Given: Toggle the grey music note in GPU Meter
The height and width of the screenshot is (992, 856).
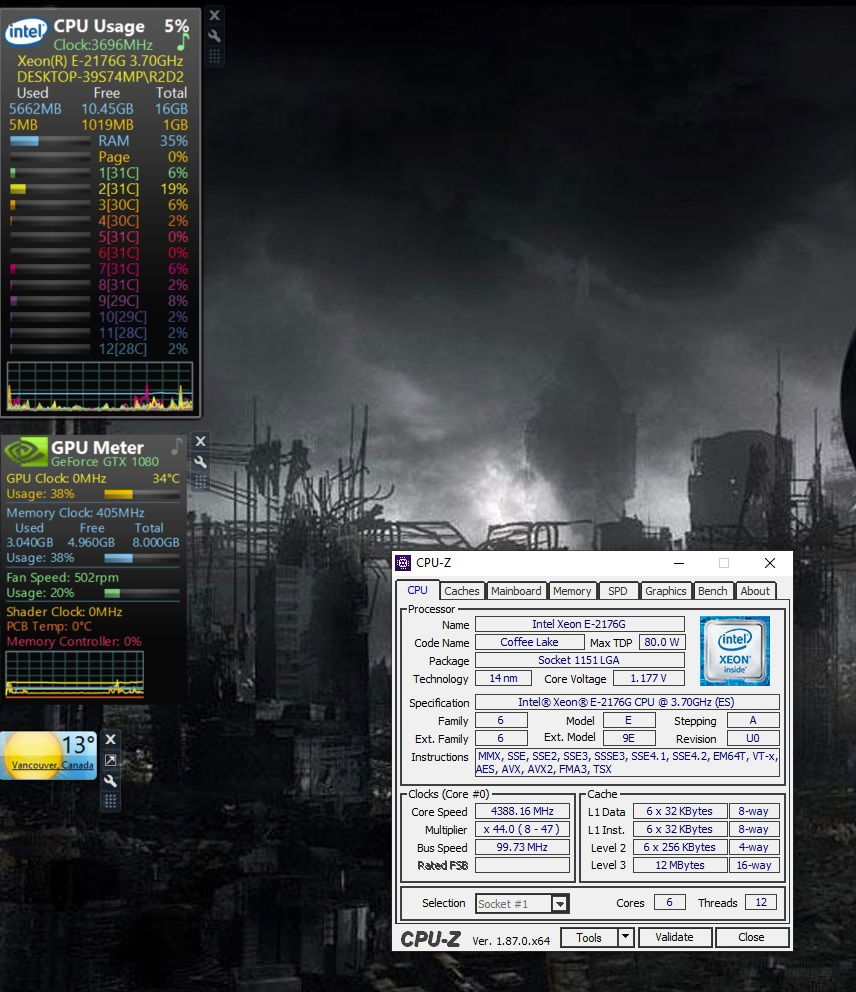Looking at the screenshot, I should coord(177,446).
